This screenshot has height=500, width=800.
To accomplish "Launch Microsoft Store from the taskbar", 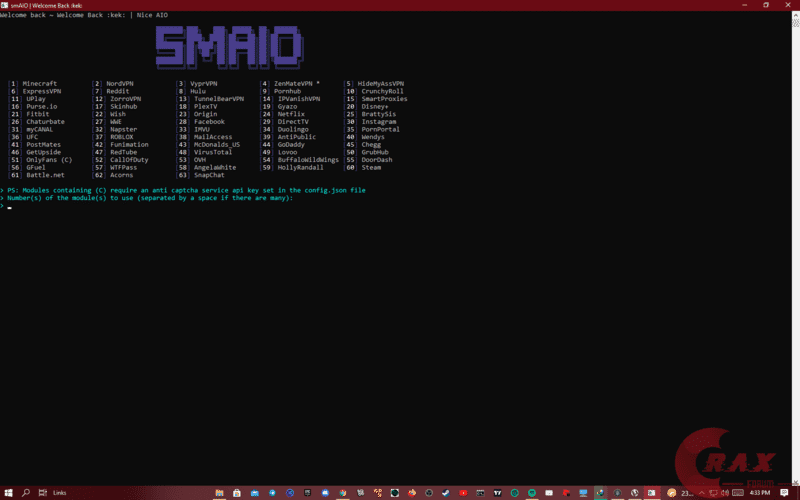I will point(237,493).
